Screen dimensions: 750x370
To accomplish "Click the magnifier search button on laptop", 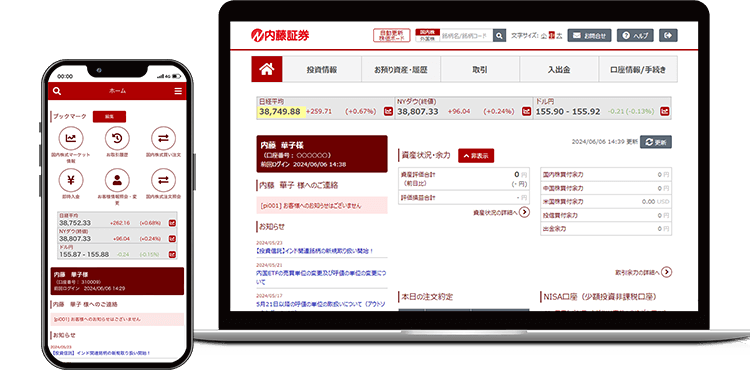I will pos(499,35).
